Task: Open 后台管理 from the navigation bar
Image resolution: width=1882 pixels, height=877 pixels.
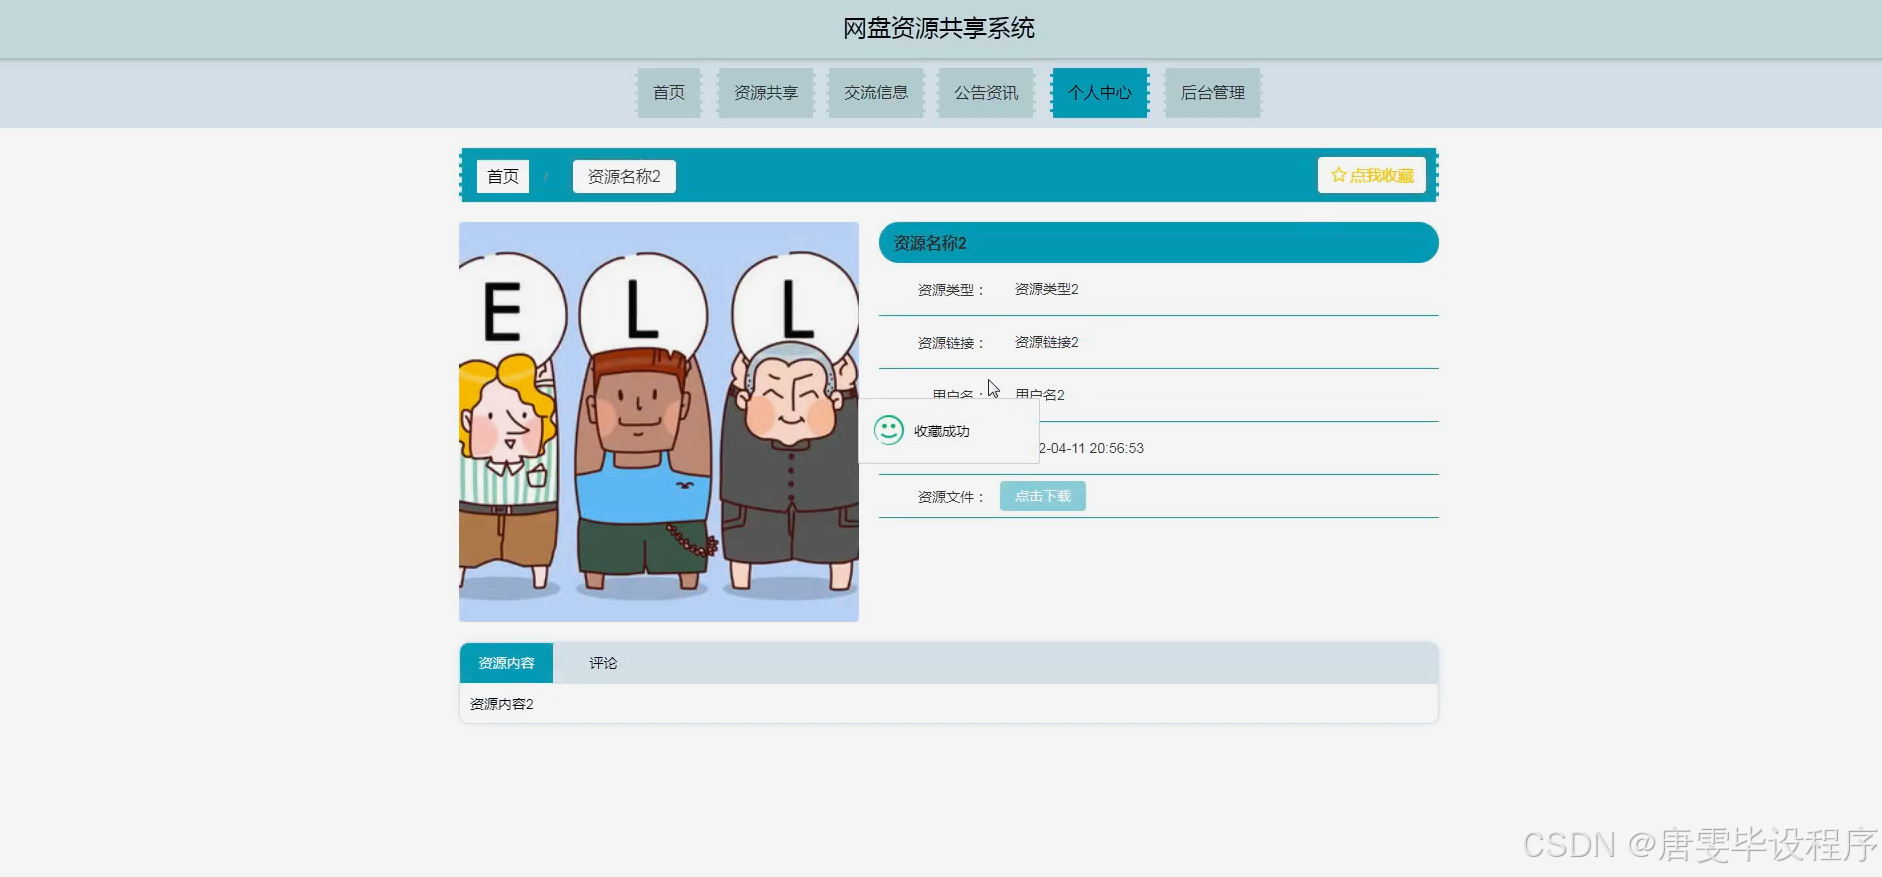Action: [x=1213, y=93]
